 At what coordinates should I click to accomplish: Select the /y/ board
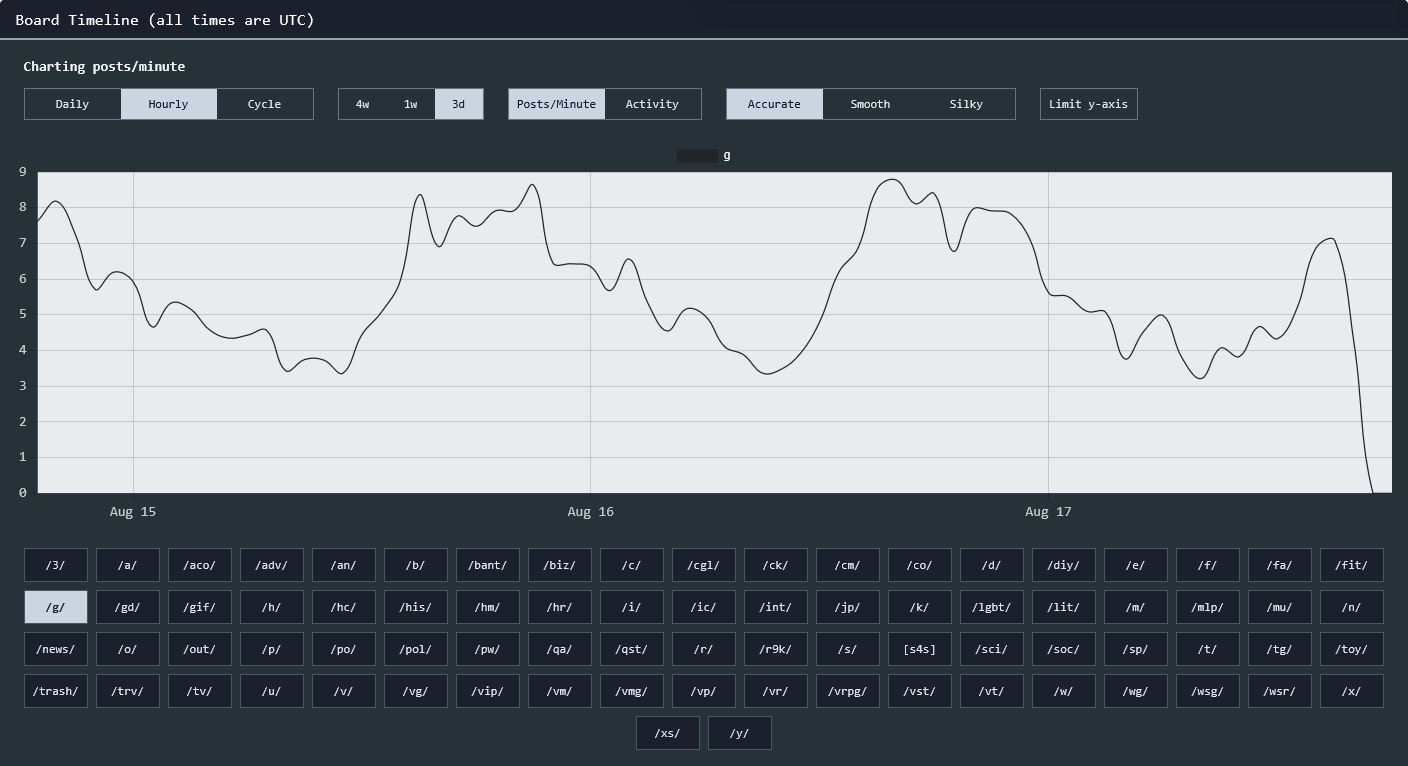click(740, 733)
